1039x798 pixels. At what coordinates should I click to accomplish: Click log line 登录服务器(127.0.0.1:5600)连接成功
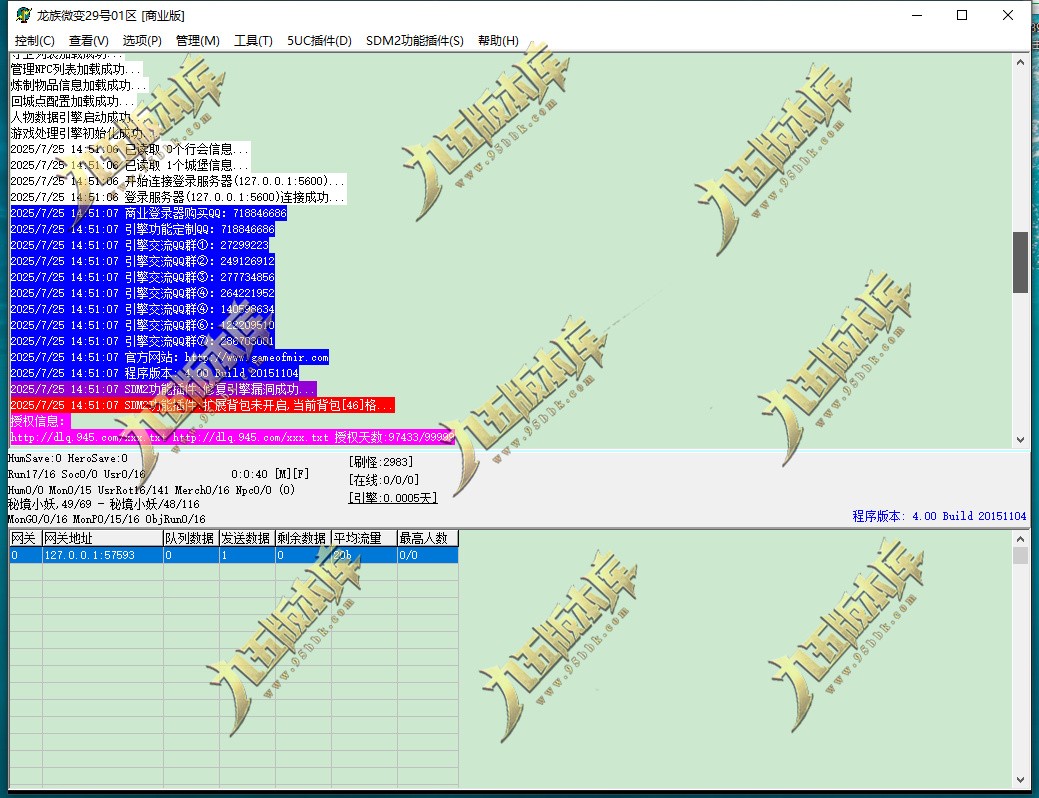[x=178, y=197]
